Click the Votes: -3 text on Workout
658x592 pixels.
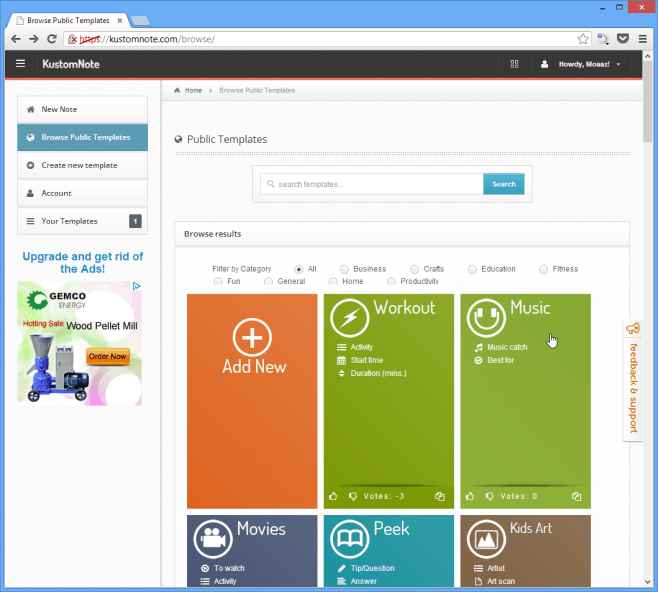click(x=384, y=496)
